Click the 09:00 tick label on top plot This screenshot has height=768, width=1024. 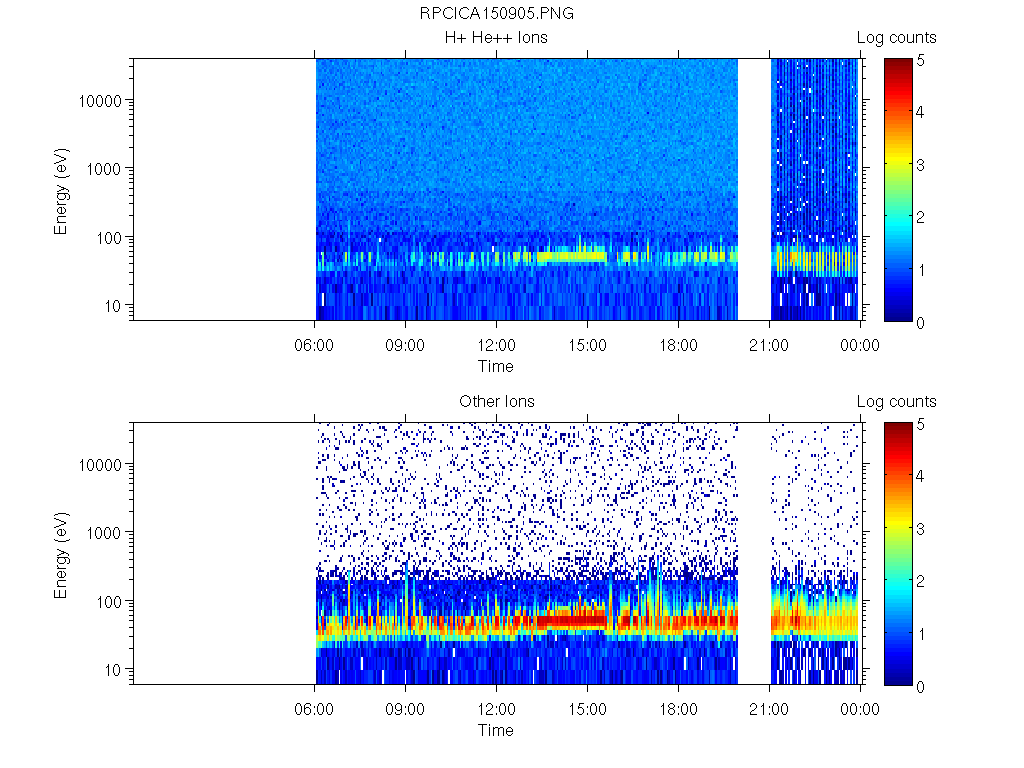[405, 345]
